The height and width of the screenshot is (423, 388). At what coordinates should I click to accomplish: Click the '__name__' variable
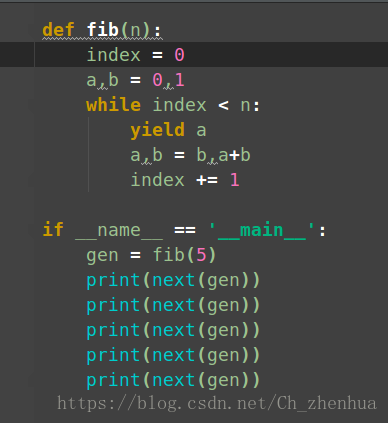pos(119,231)
